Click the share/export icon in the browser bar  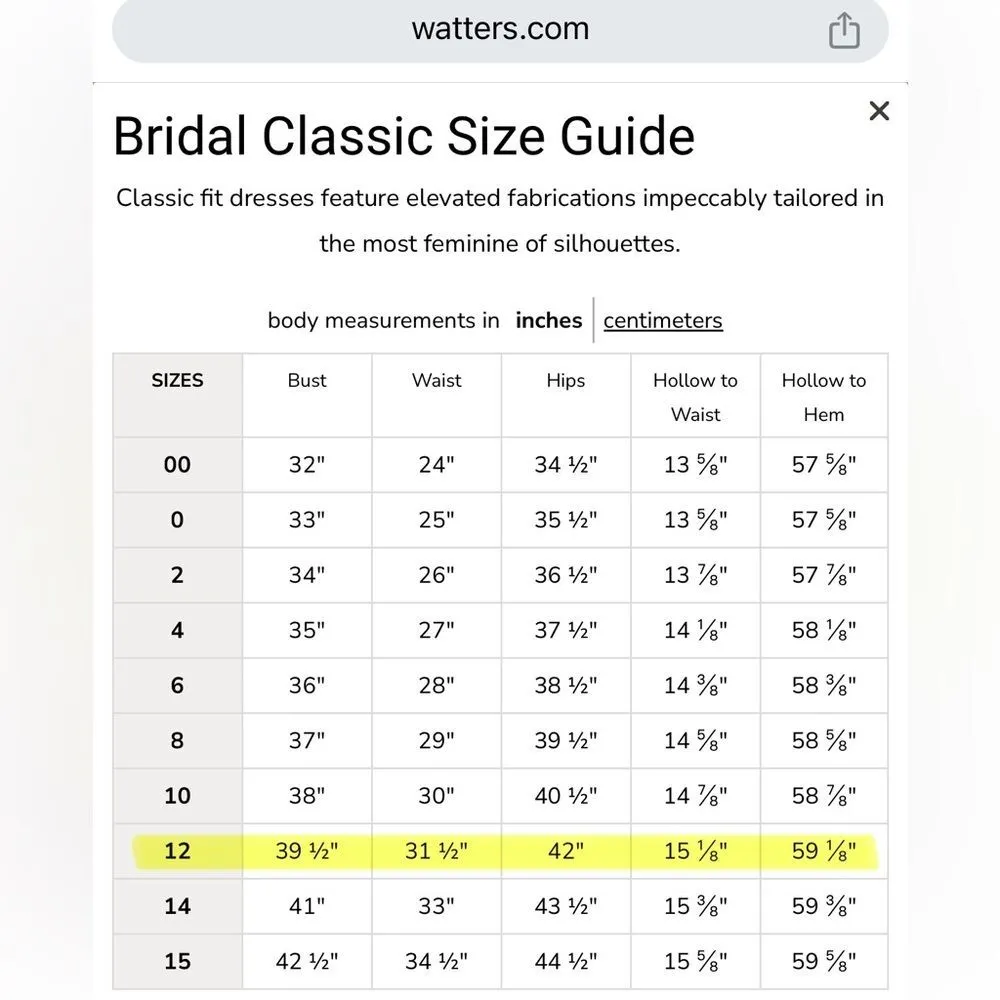tap(845, 30)
